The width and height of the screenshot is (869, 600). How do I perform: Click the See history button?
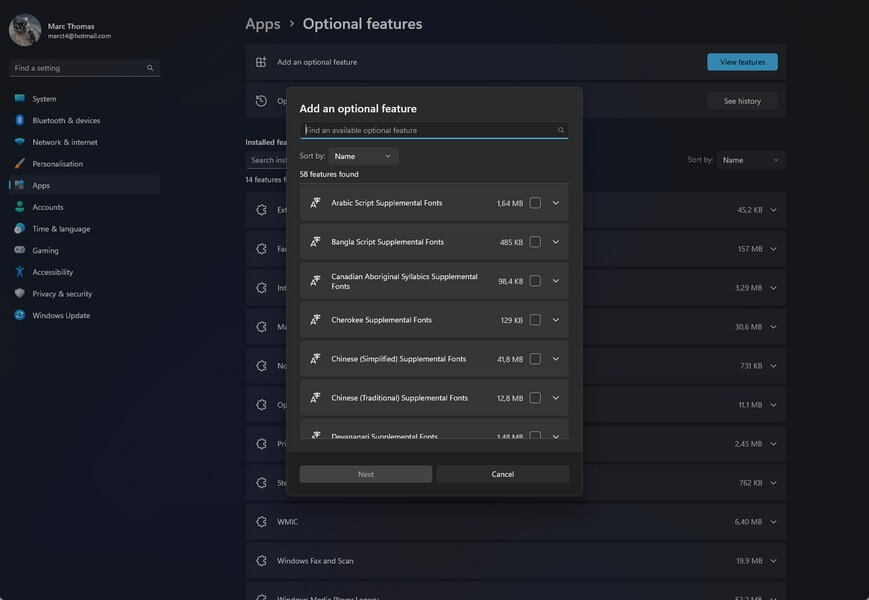click(742, 101)
